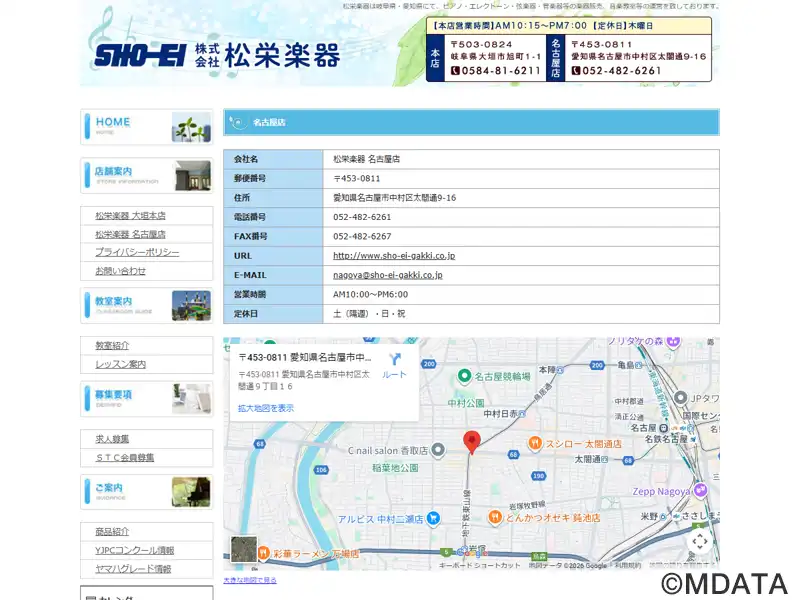Click アルビス 中村二瀬店 shopping marker
The width and height of the screenshot is (800, 600).
coord(433,518)
